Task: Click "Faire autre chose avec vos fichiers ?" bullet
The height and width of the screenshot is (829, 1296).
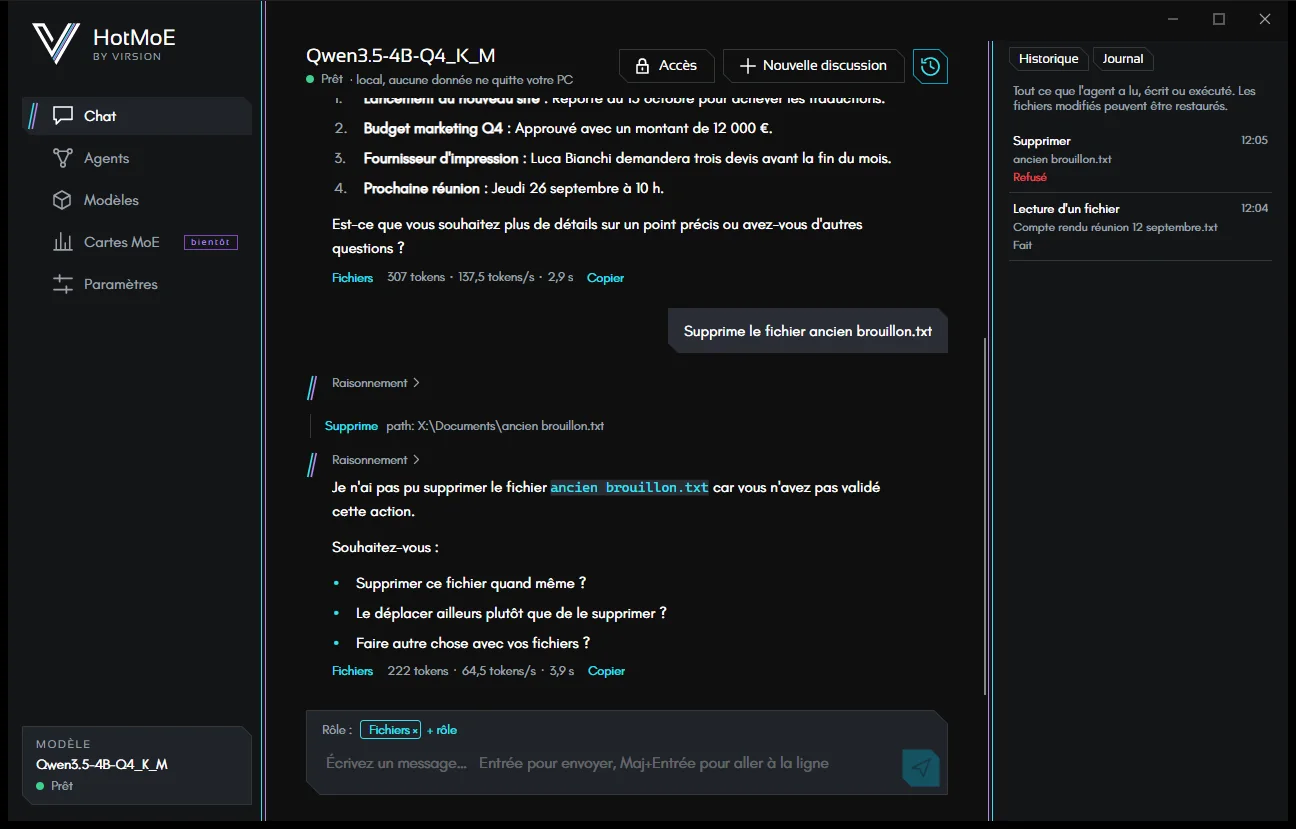Action: [x=473, y=643]
